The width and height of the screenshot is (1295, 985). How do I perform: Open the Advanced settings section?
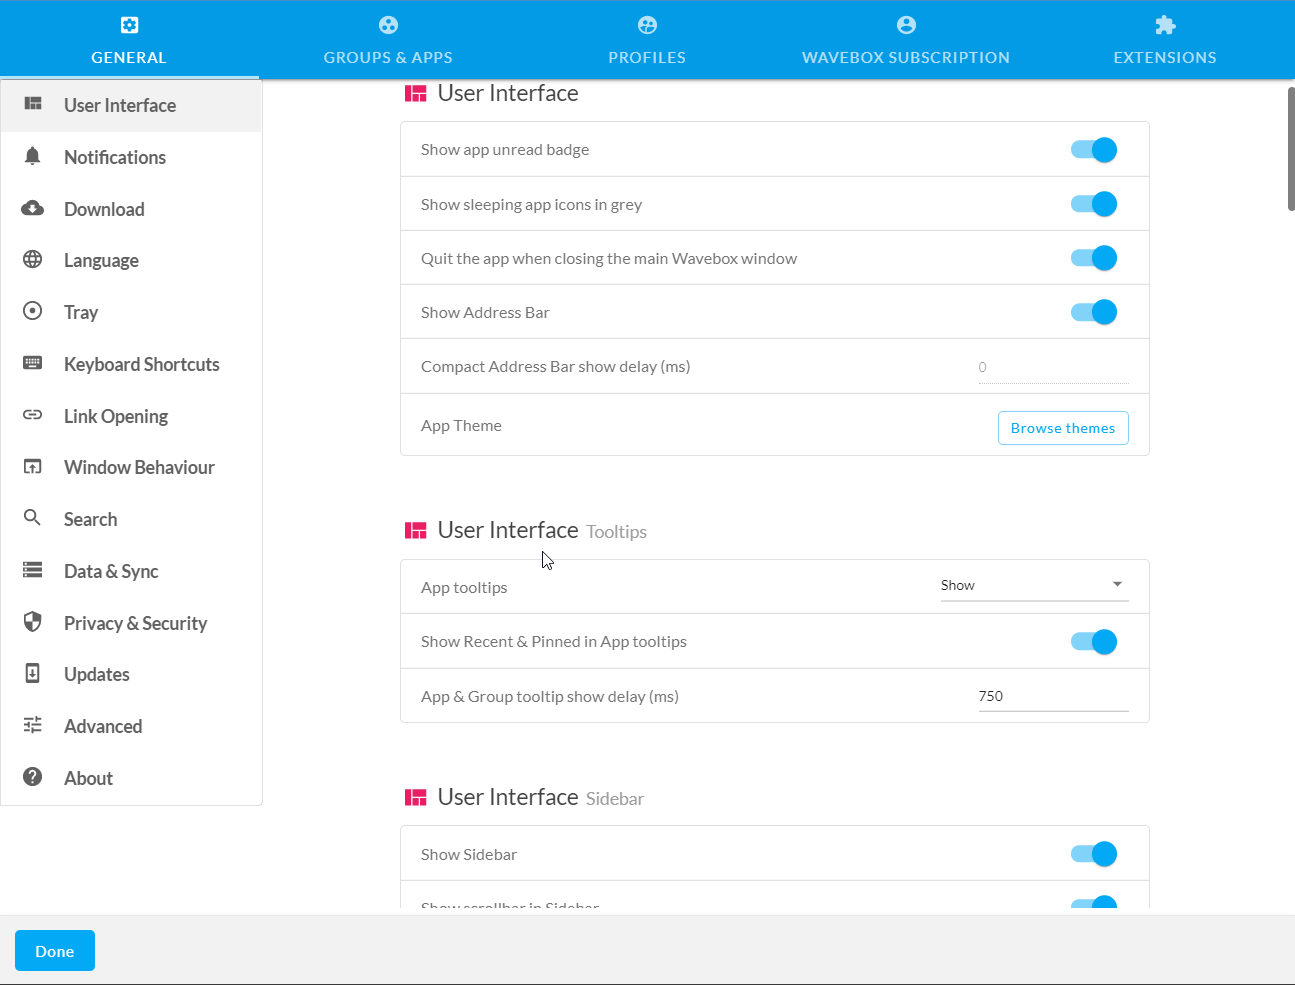click(131, 726)
